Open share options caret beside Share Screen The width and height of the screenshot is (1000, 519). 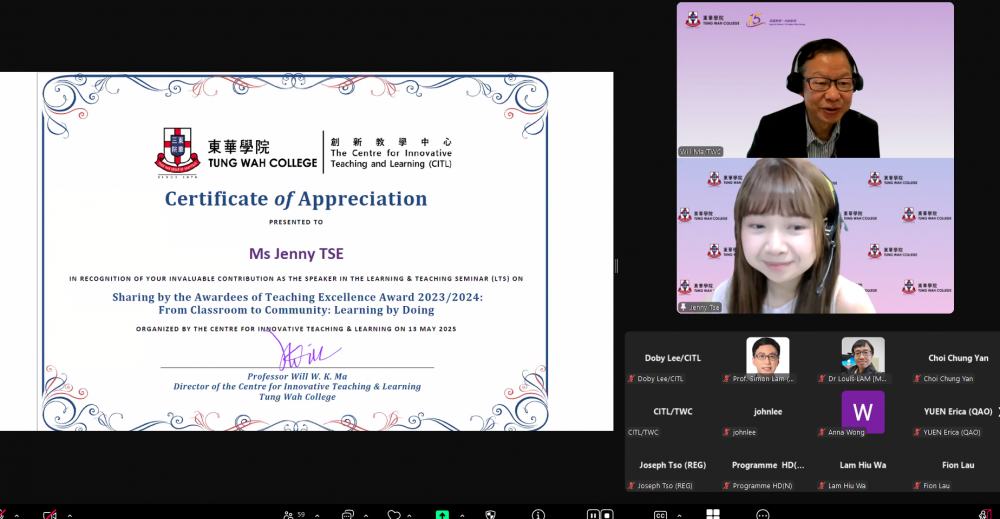pos(462,515)
